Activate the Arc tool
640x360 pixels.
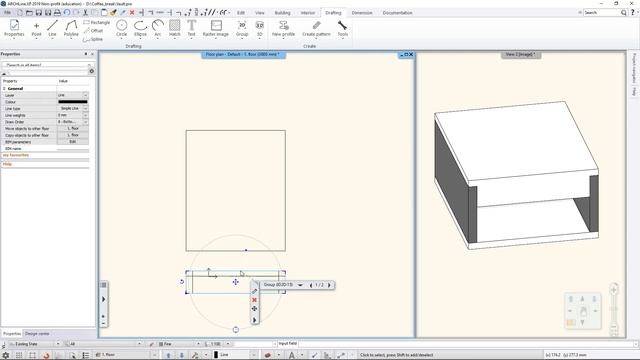(158, 28)
